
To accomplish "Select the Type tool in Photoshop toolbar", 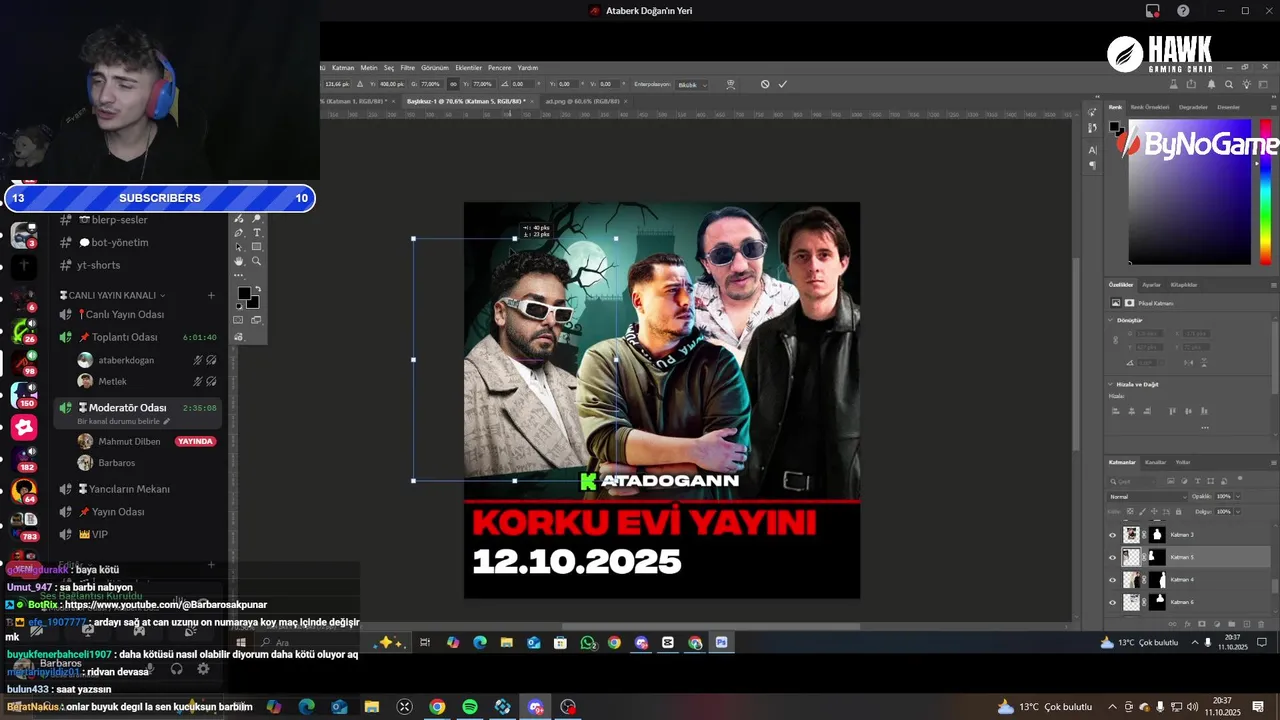I will click(x=256, y=233).
